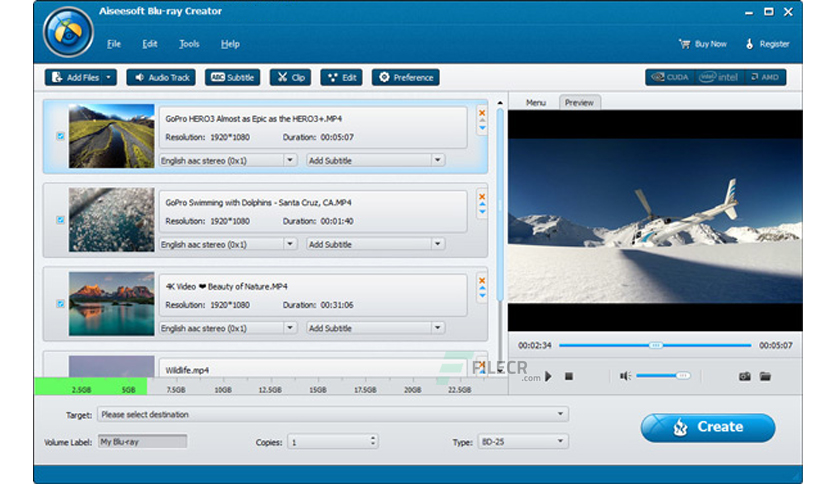
Task: Expand audio track dropdown for Beauty of Nature
Action: [x=290, y=327]
